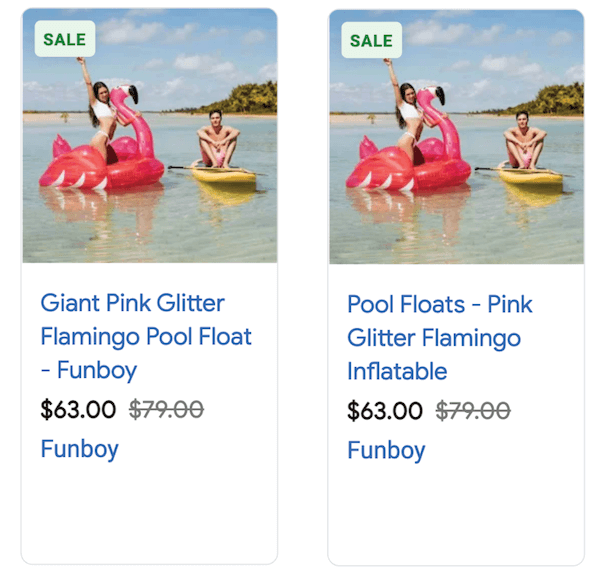
Task: Open Giant Pink Glitter Flamingo Pool Float image
Action: 150,136
